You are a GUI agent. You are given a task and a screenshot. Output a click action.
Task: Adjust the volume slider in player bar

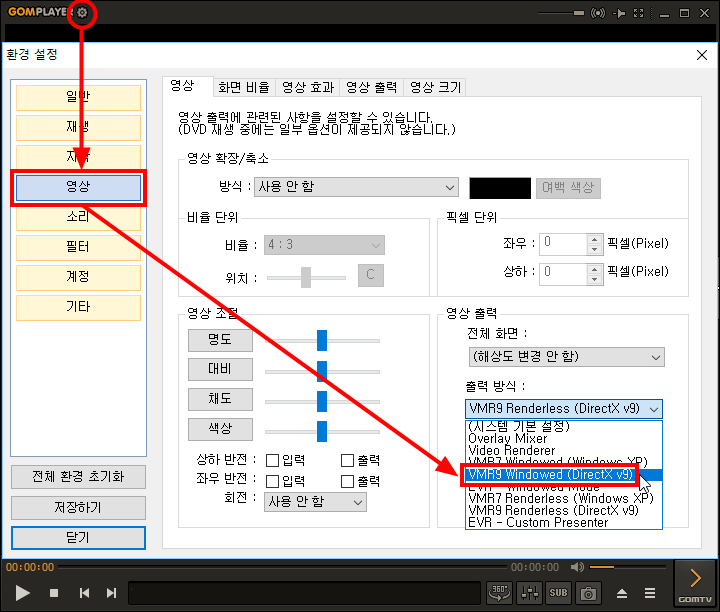[x=627, y=567]
